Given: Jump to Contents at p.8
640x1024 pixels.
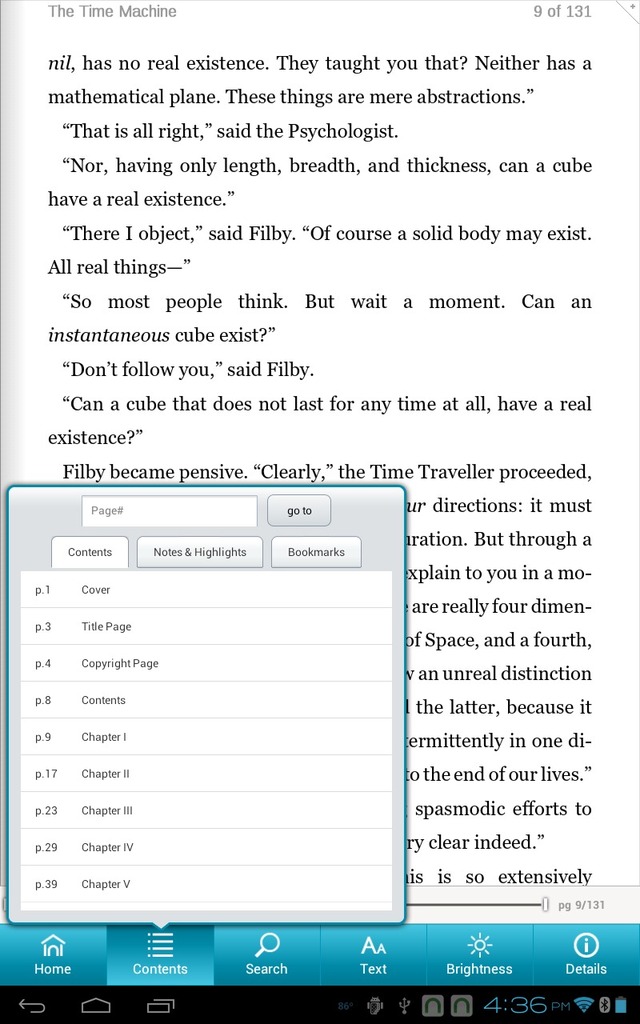Looking at the screenshot, I should coord(206,700).
